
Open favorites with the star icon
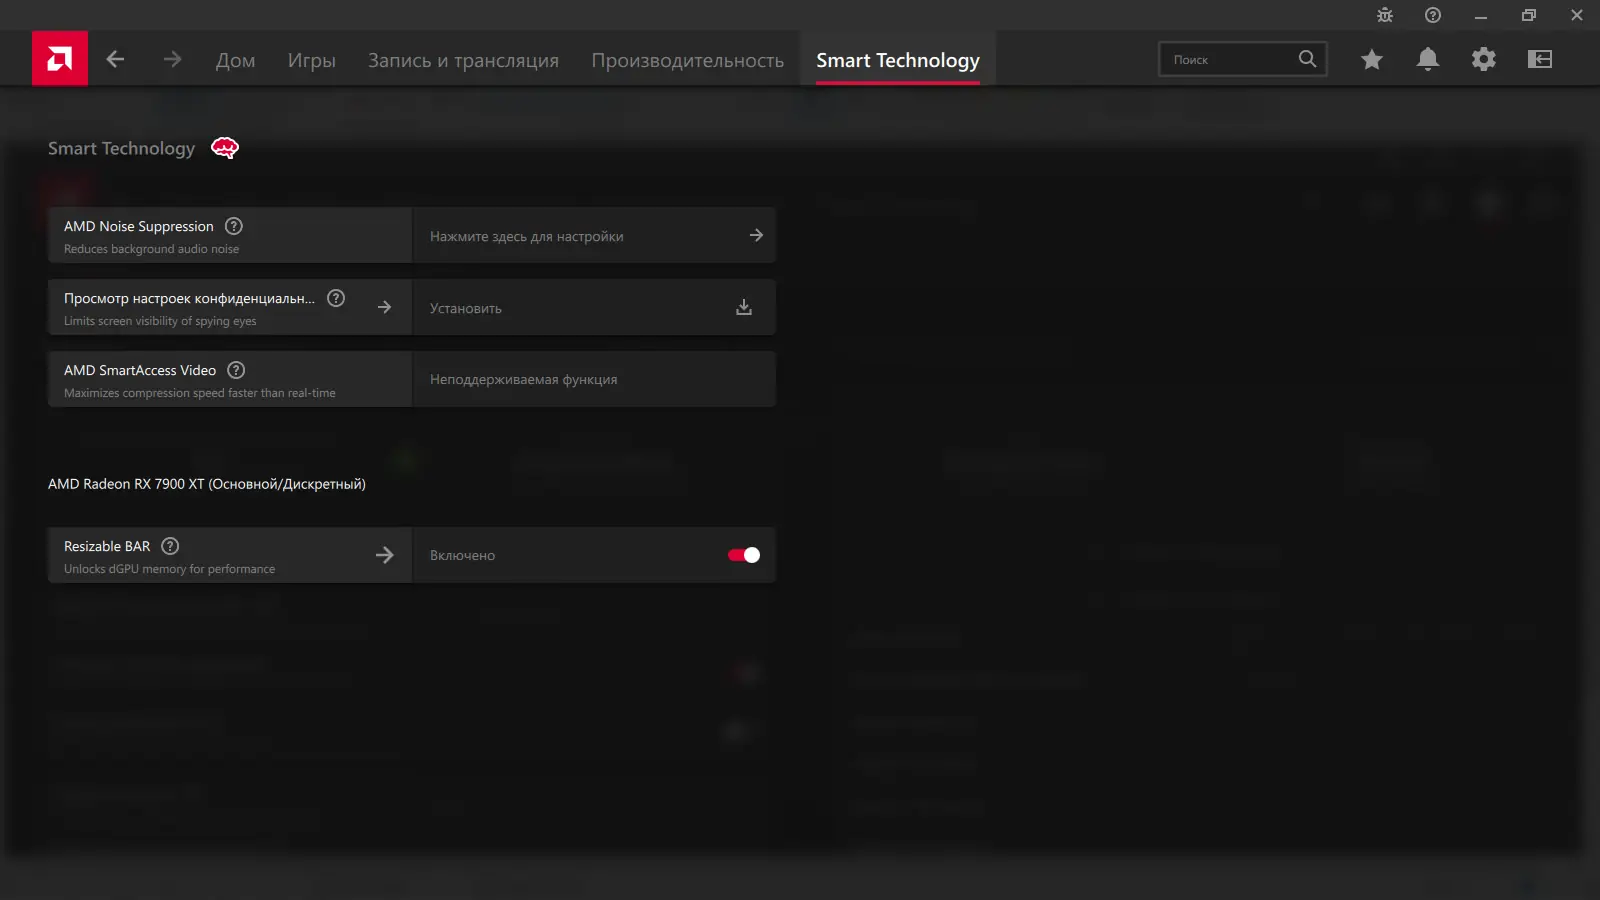click(1372, 59)
